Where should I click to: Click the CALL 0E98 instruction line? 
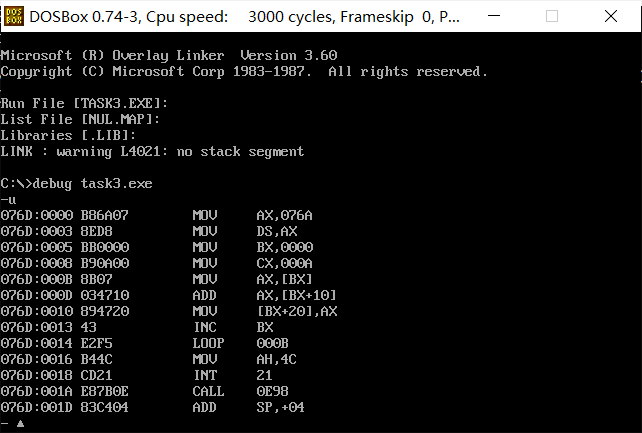(x=145, y=391)
